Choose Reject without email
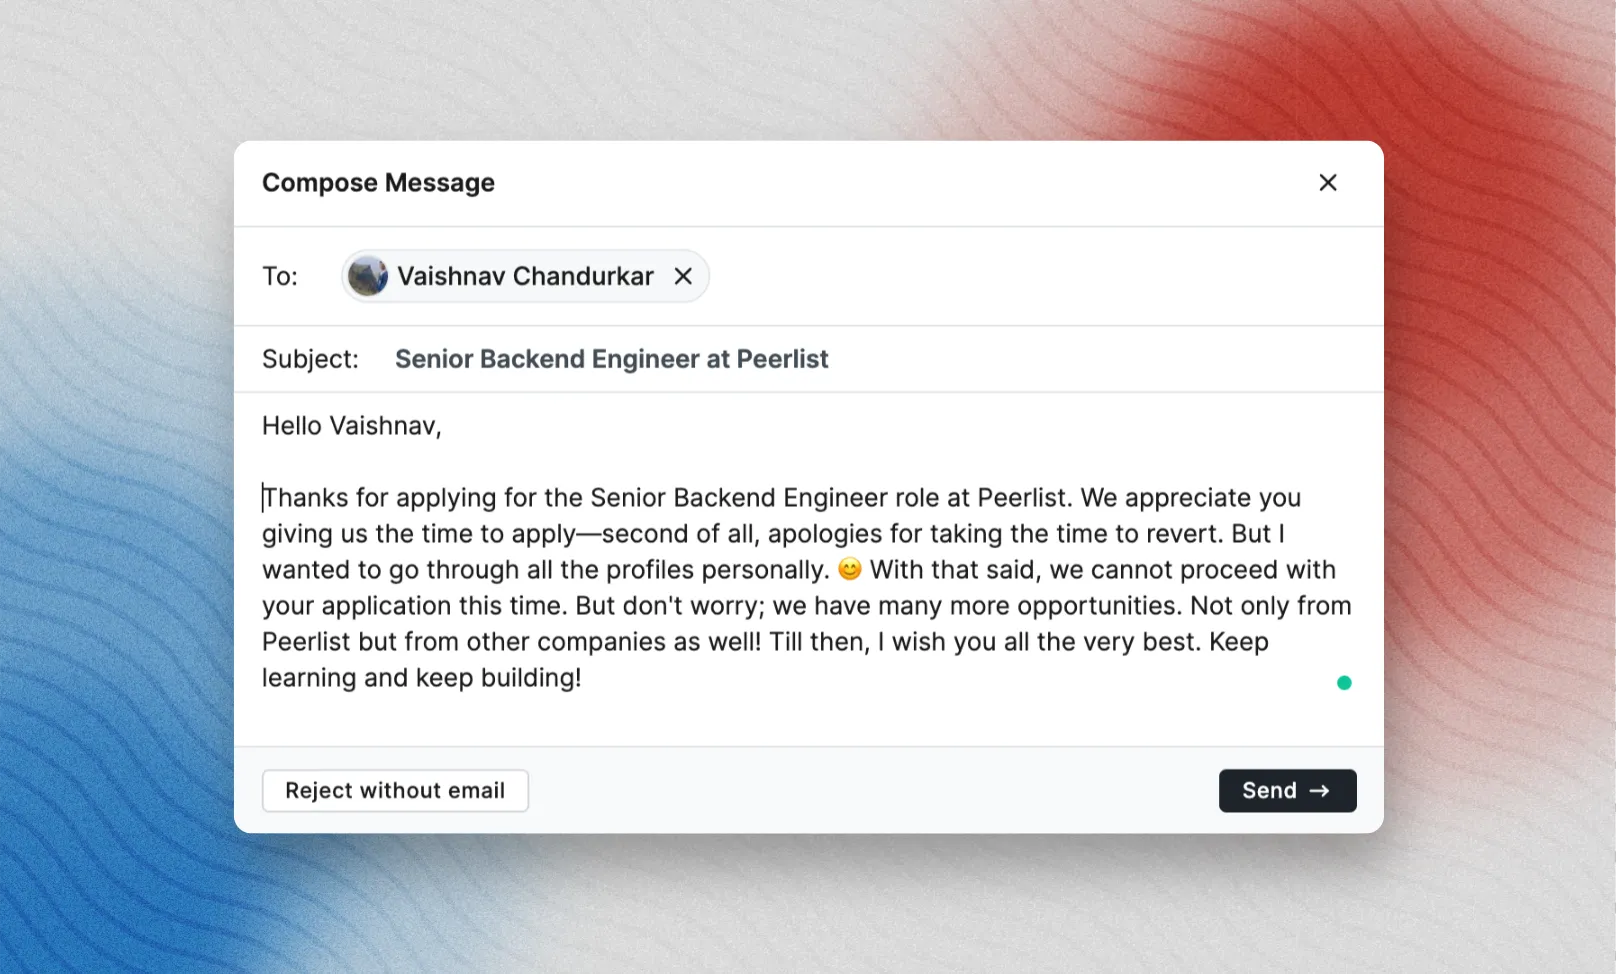Screen dimensions: 1616x974 tap(395, 791)
